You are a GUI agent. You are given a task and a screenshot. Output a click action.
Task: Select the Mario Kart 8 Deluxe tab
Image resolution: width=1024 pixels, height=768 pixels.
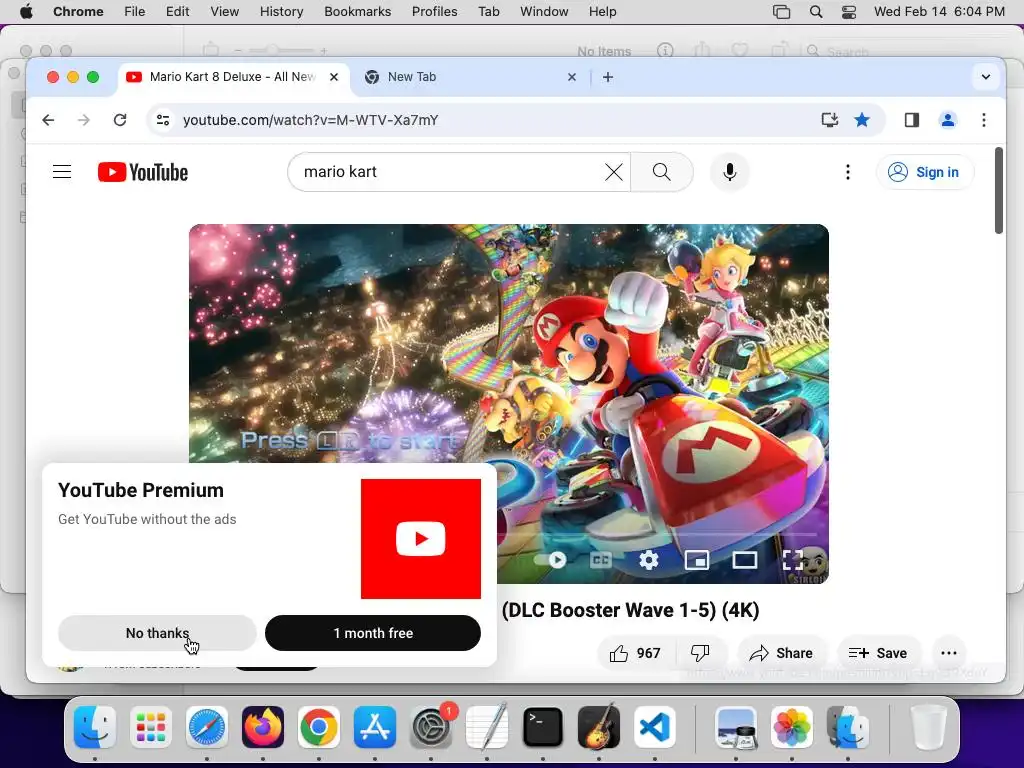(232, 77)
